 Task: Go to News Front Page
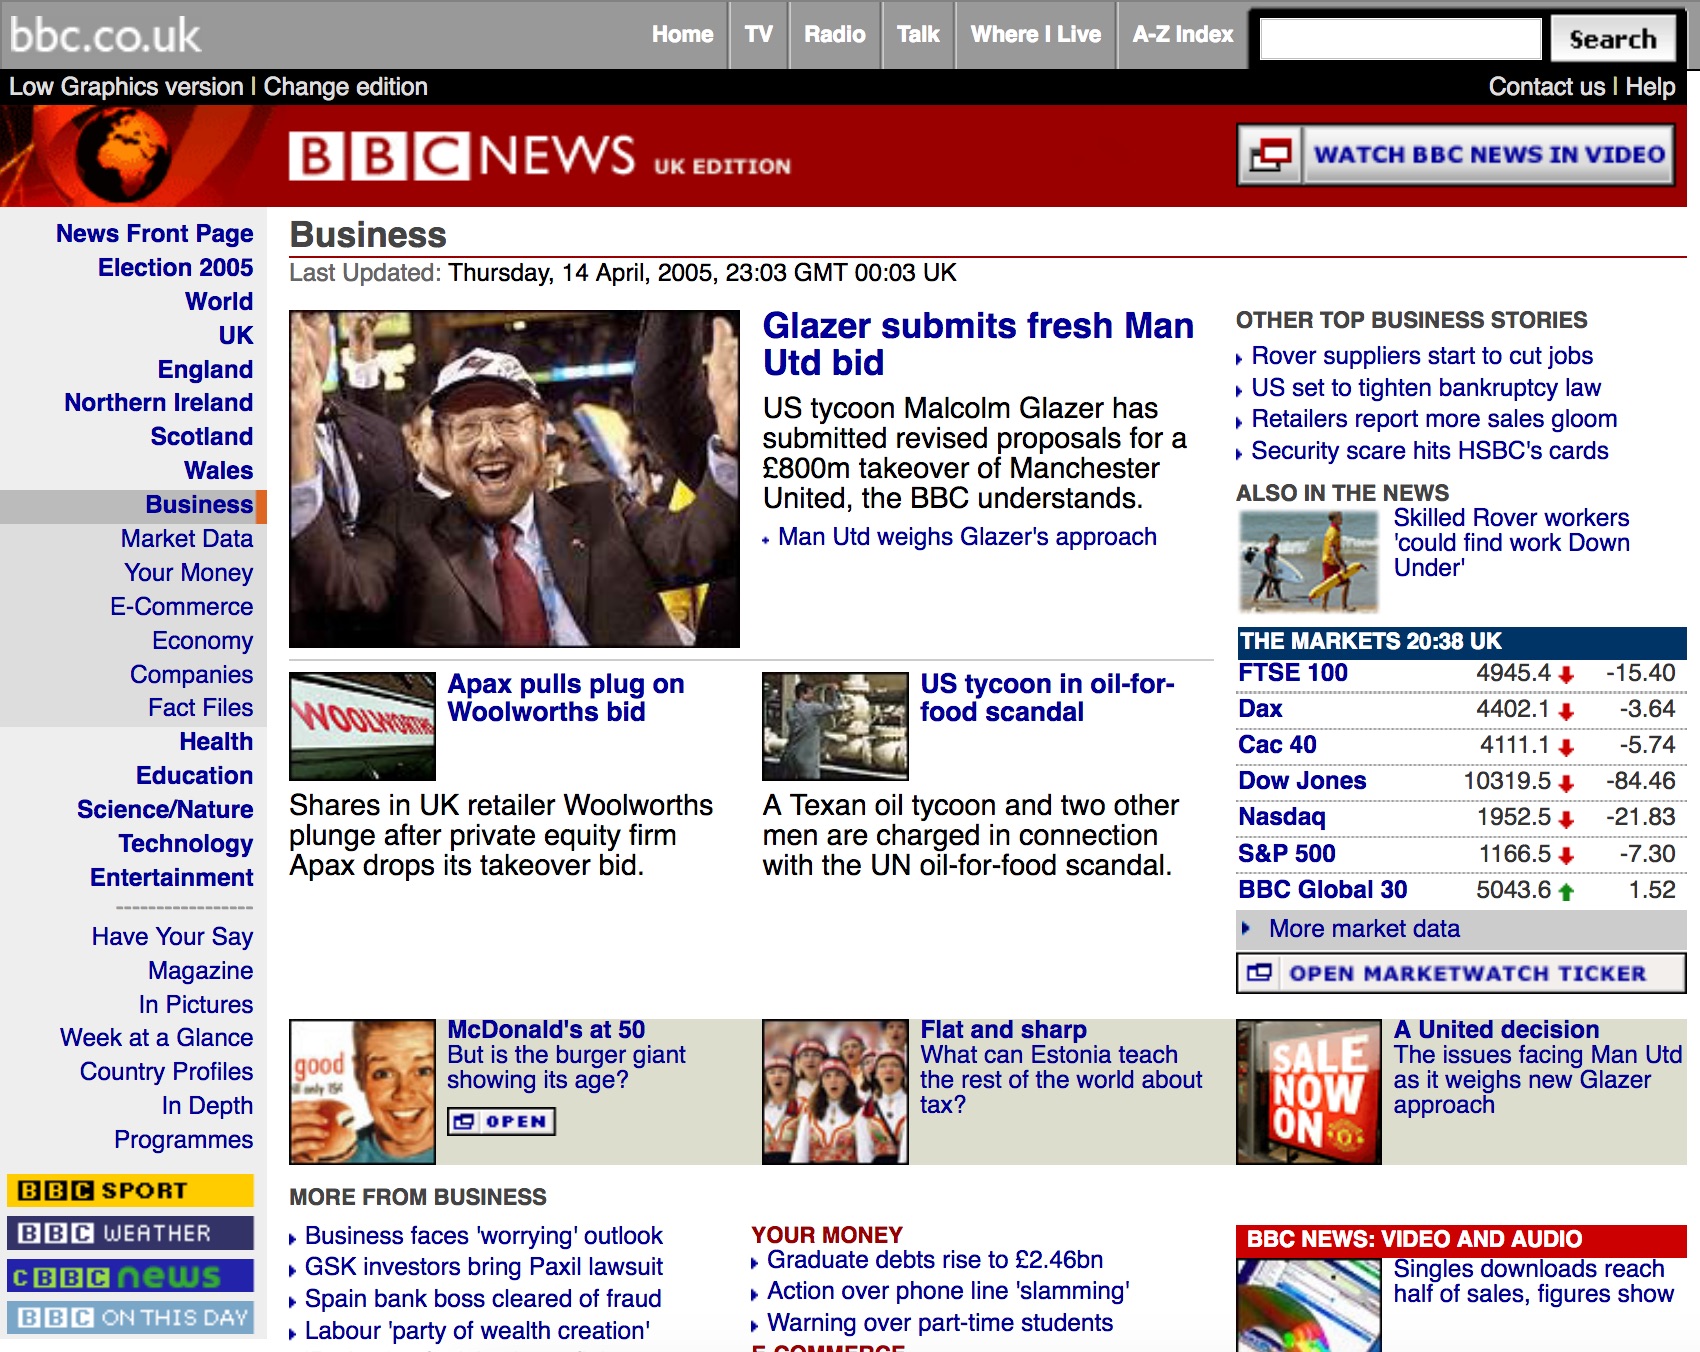[155, 233]
